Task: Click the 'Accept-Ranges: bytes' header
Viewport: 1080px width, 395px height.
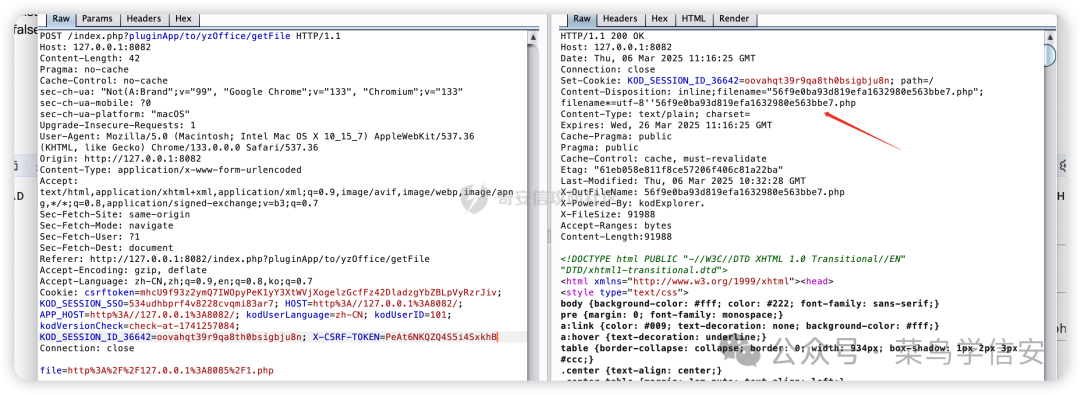Action: point(616,225)
